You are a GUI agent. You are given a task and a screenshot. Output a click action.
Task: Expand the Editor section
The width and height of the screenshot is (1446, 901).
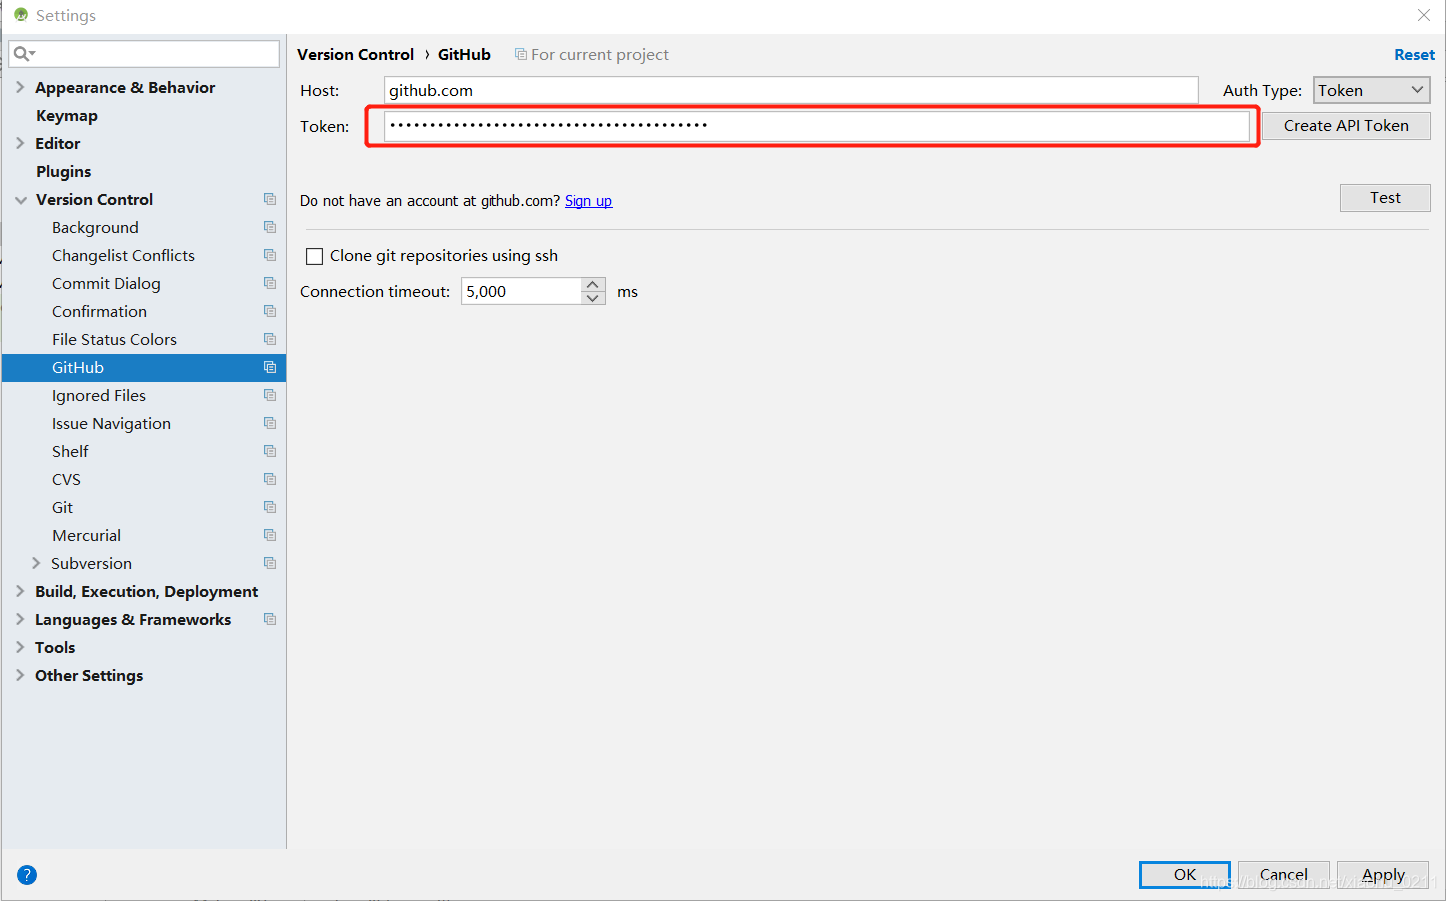pyautogui.click(x=20, y=143)
